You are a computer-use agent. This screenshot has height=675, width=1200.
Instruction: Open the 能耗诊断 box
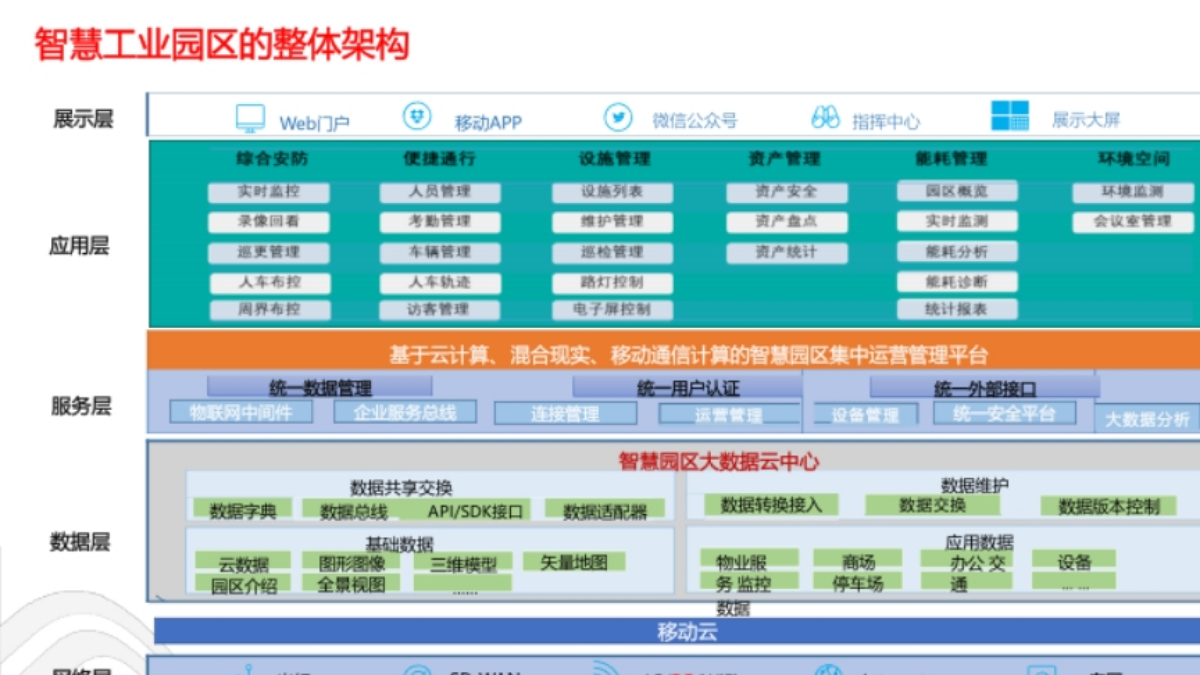[957, 282]
